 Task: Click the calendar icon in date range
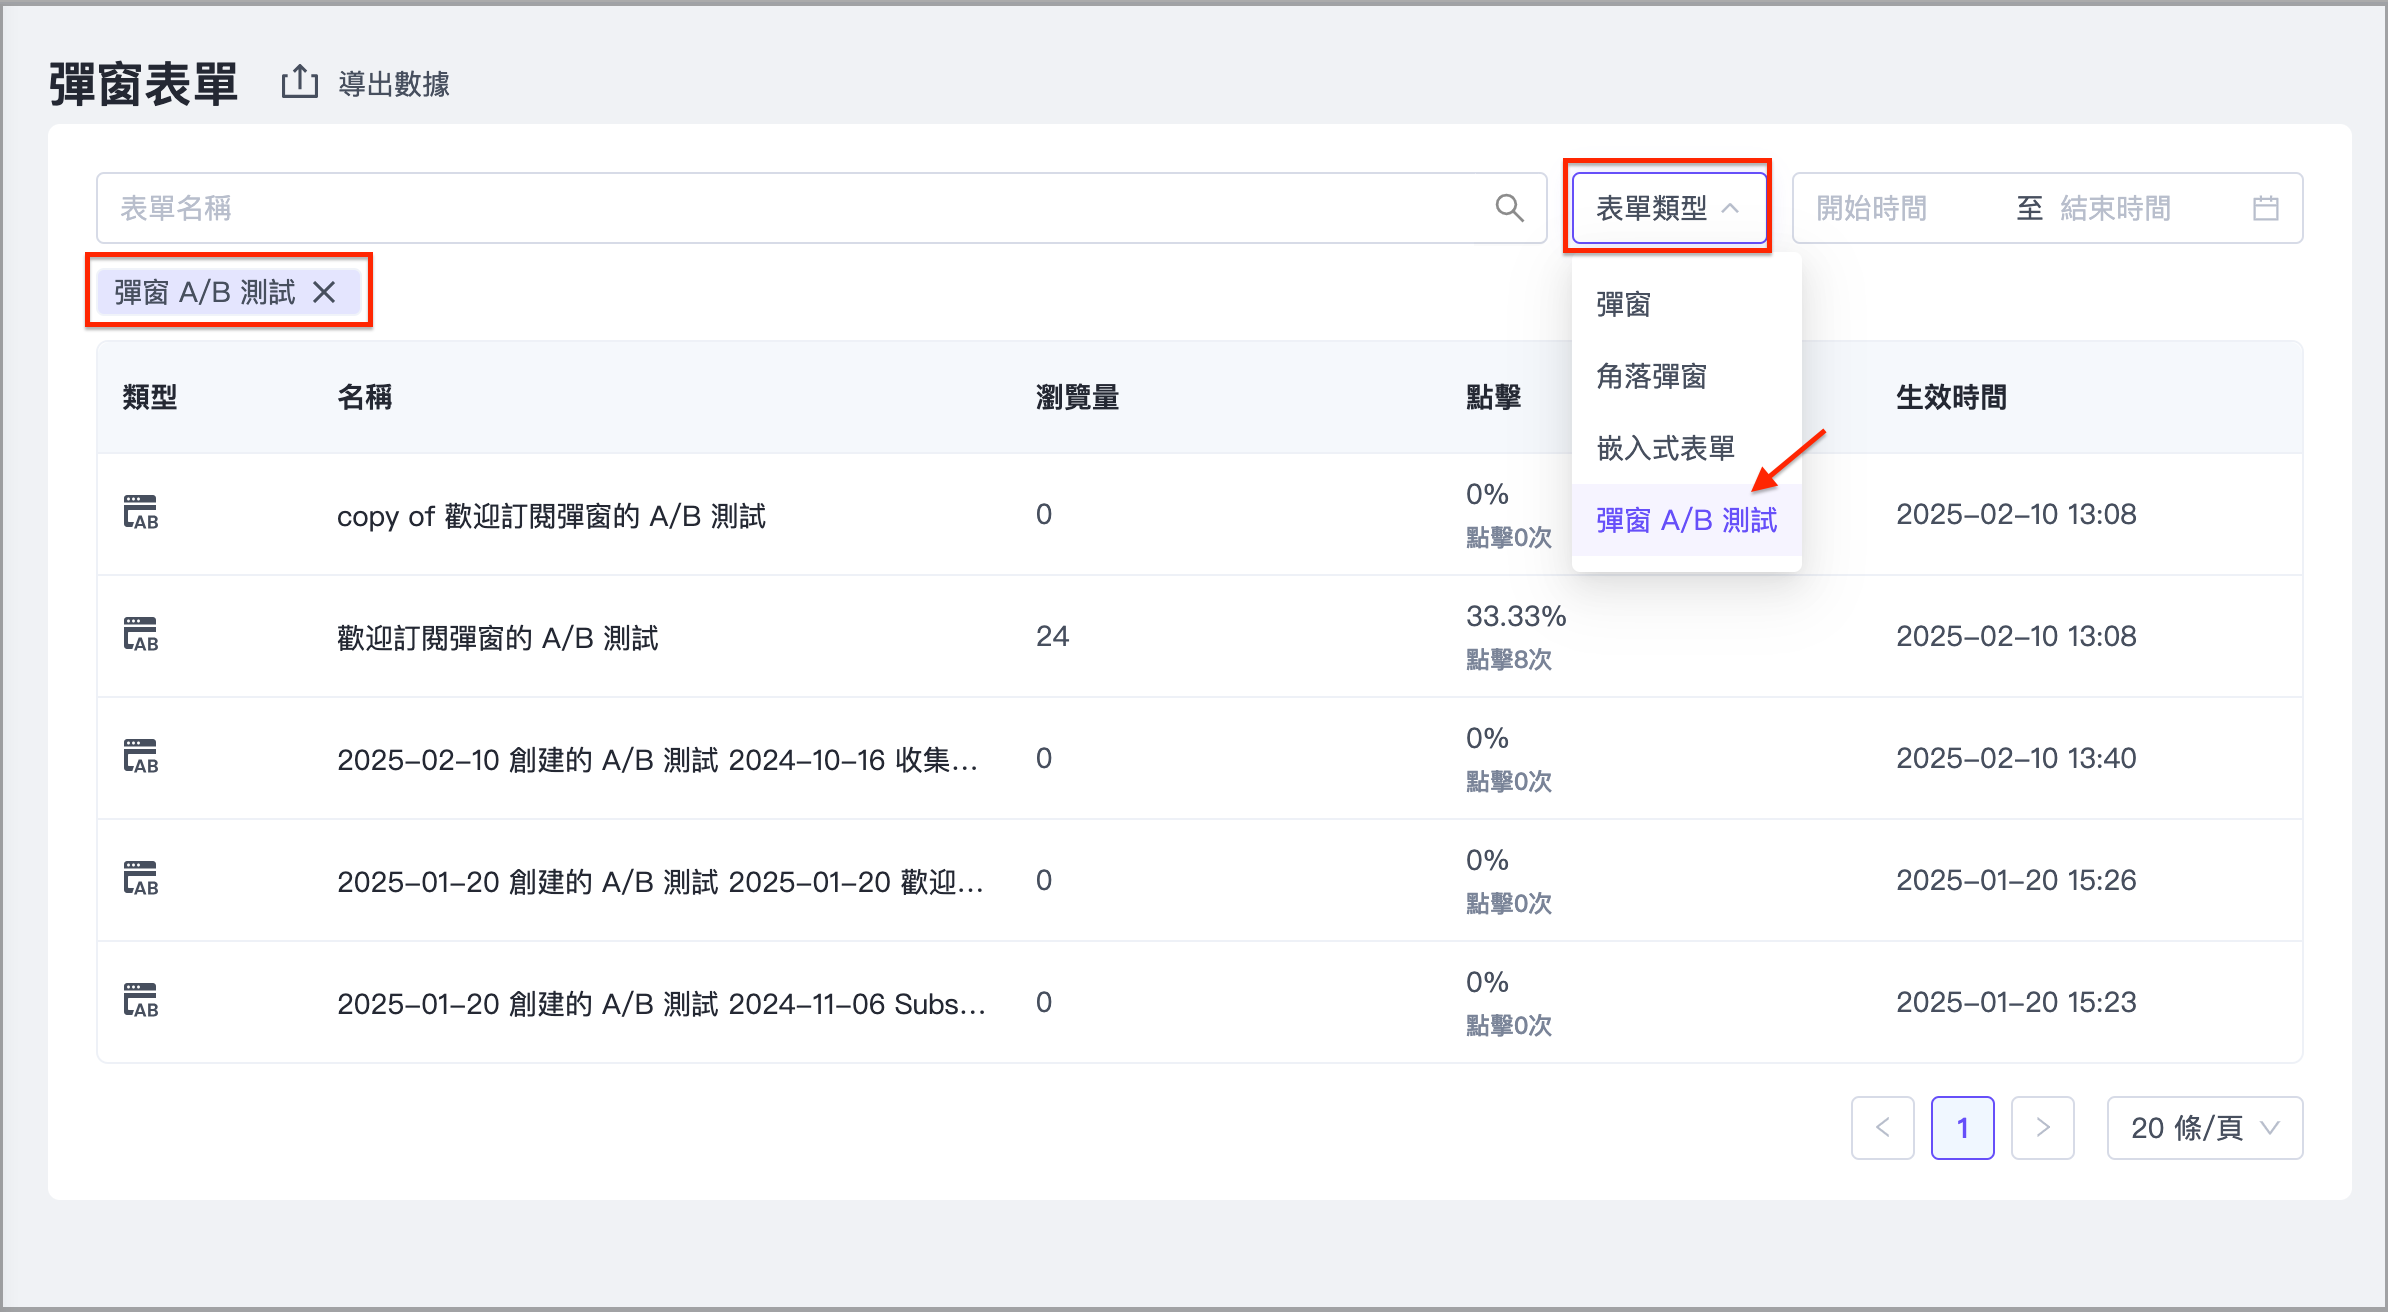click(x=2265, y=208)
